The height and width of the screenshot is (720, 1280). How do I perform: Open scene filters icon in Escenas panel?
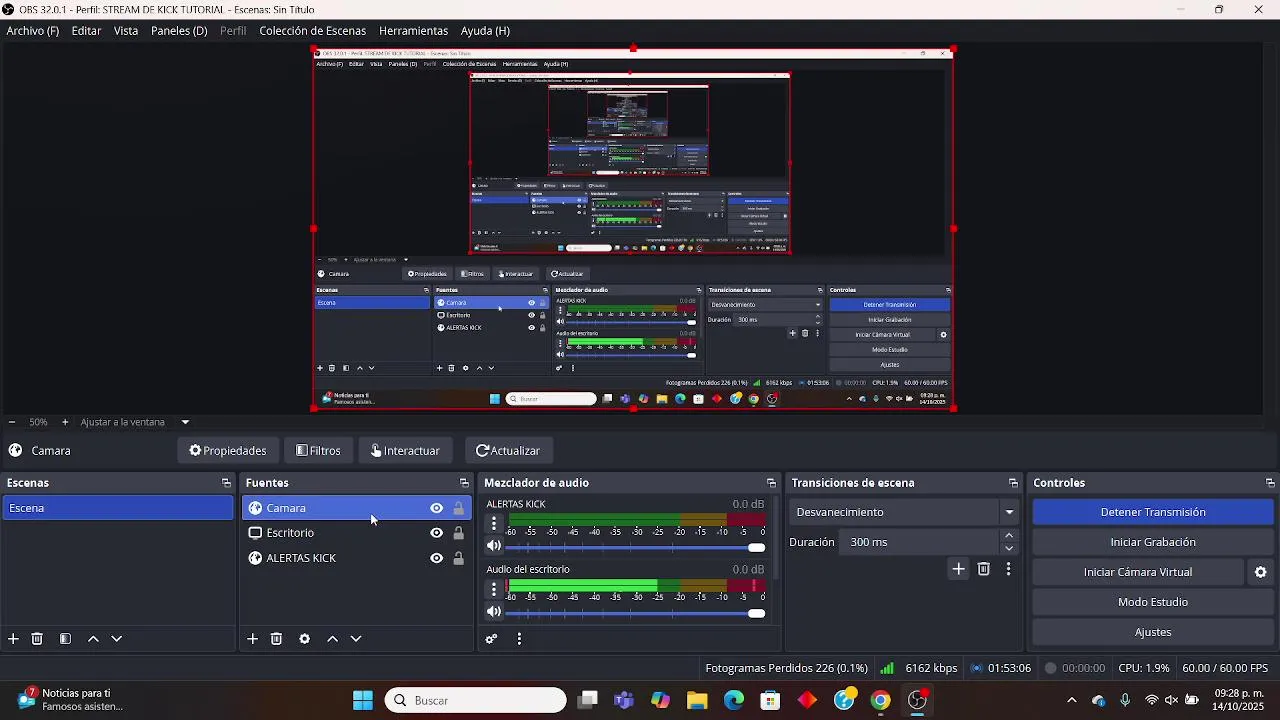point(65,639)
